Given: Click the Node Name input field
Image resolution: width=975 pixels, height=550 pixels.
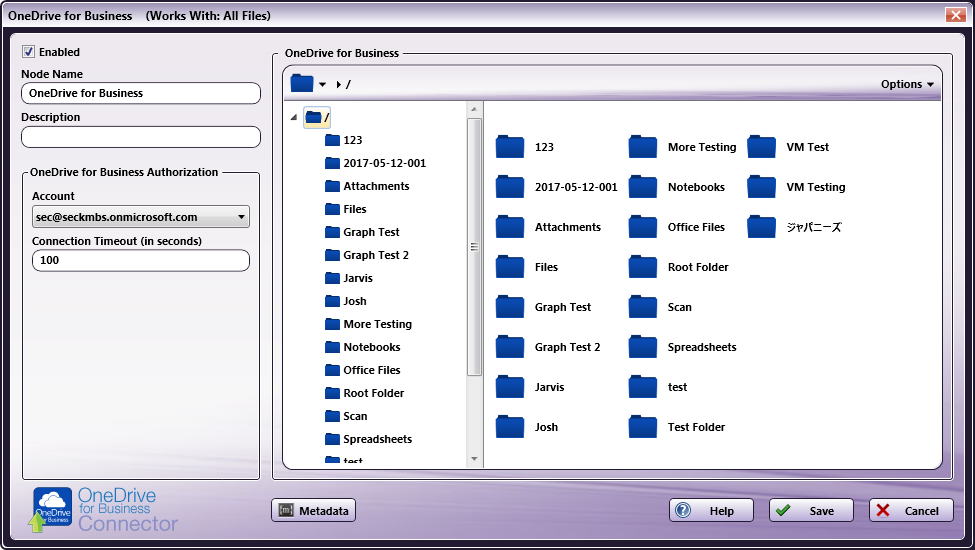Looking at the screenshot, I should point(141,93).
